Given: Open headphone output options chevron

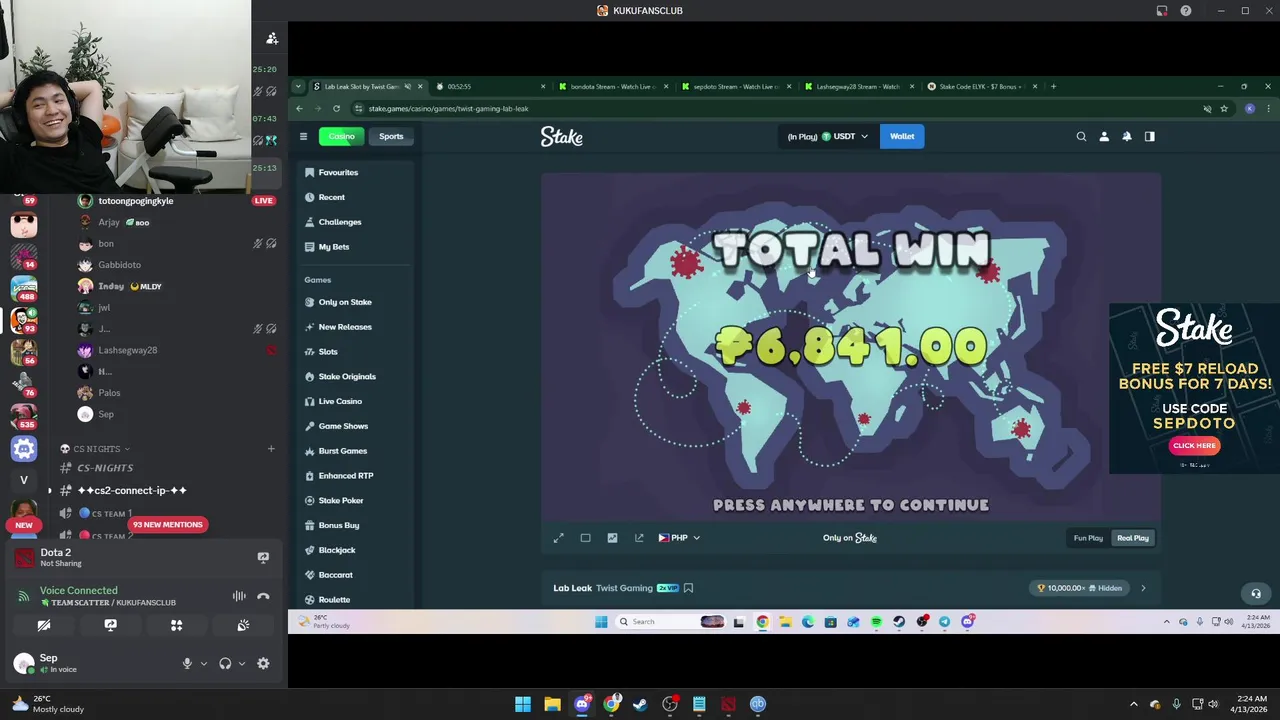Looking at the screenshot, I should 242,663.
